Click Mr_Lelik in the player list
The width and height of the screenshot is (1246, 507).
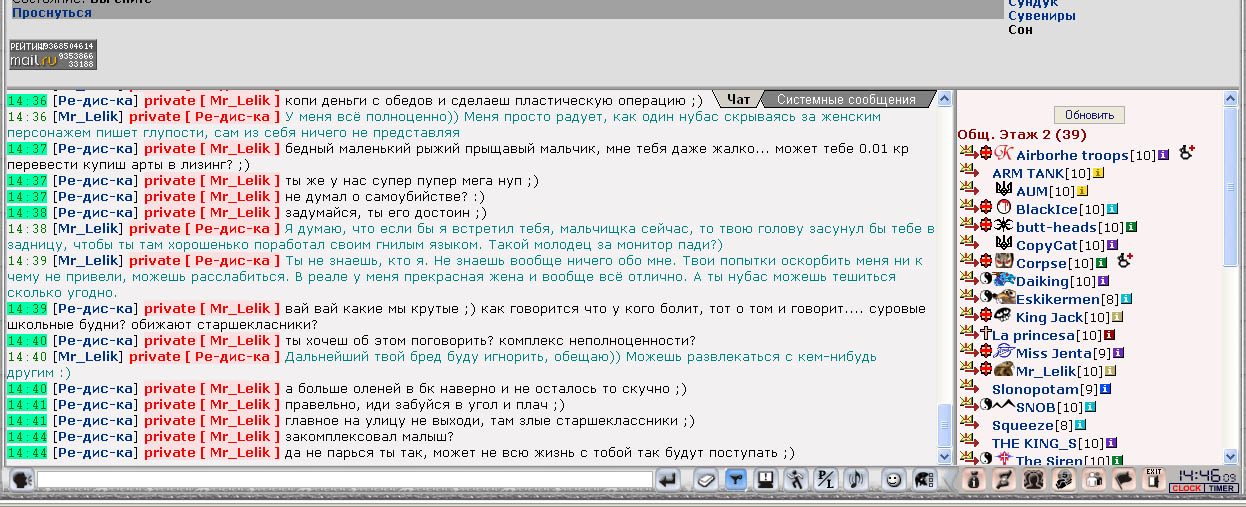click(1045, 371)
